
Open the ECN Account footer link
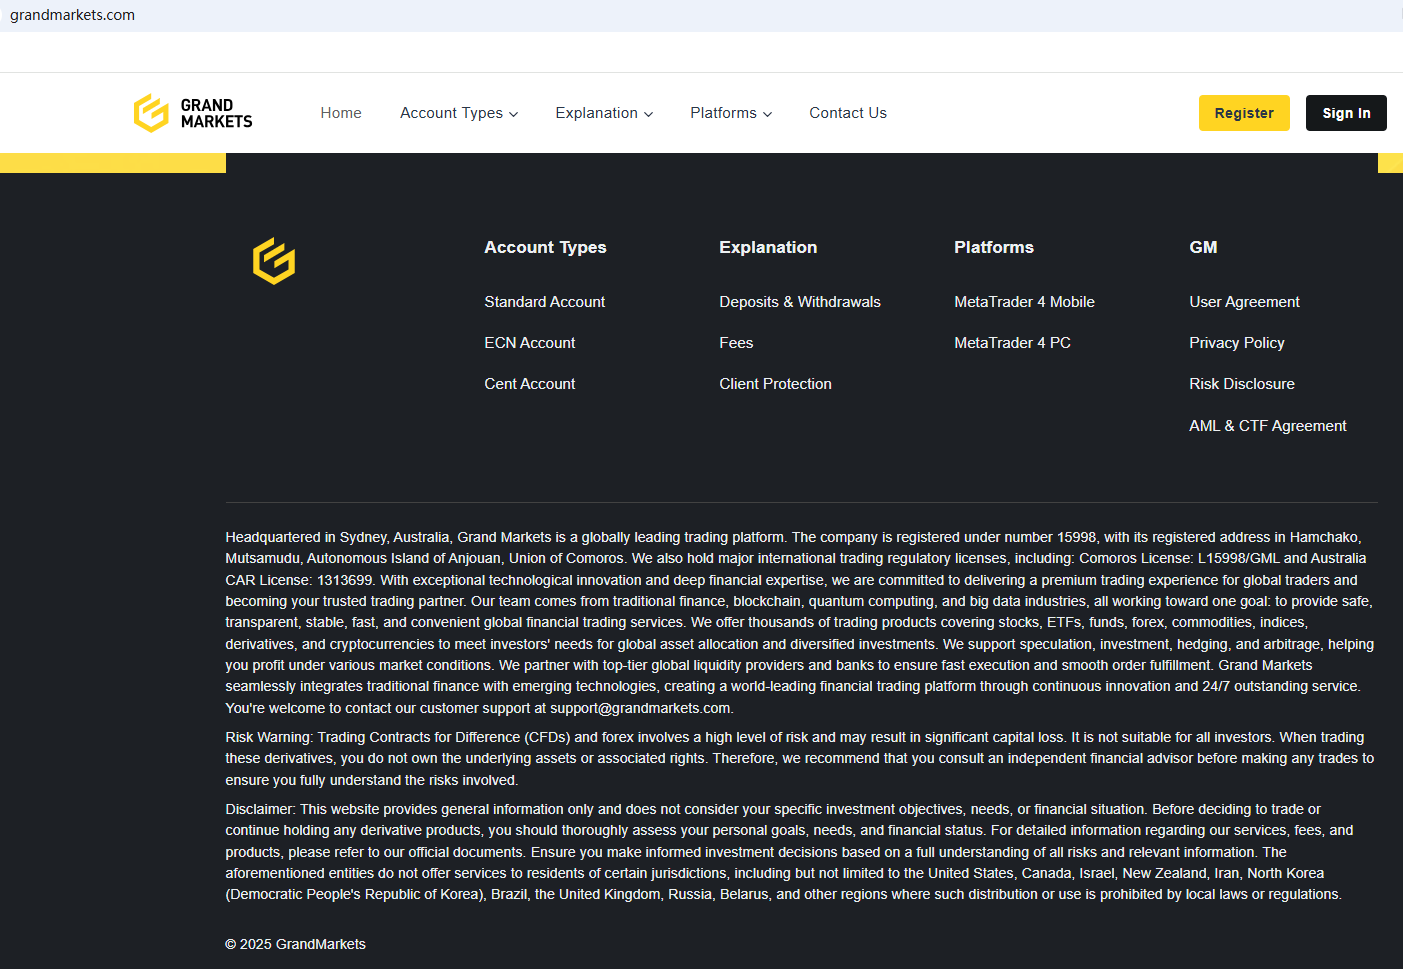click(530, 343)
